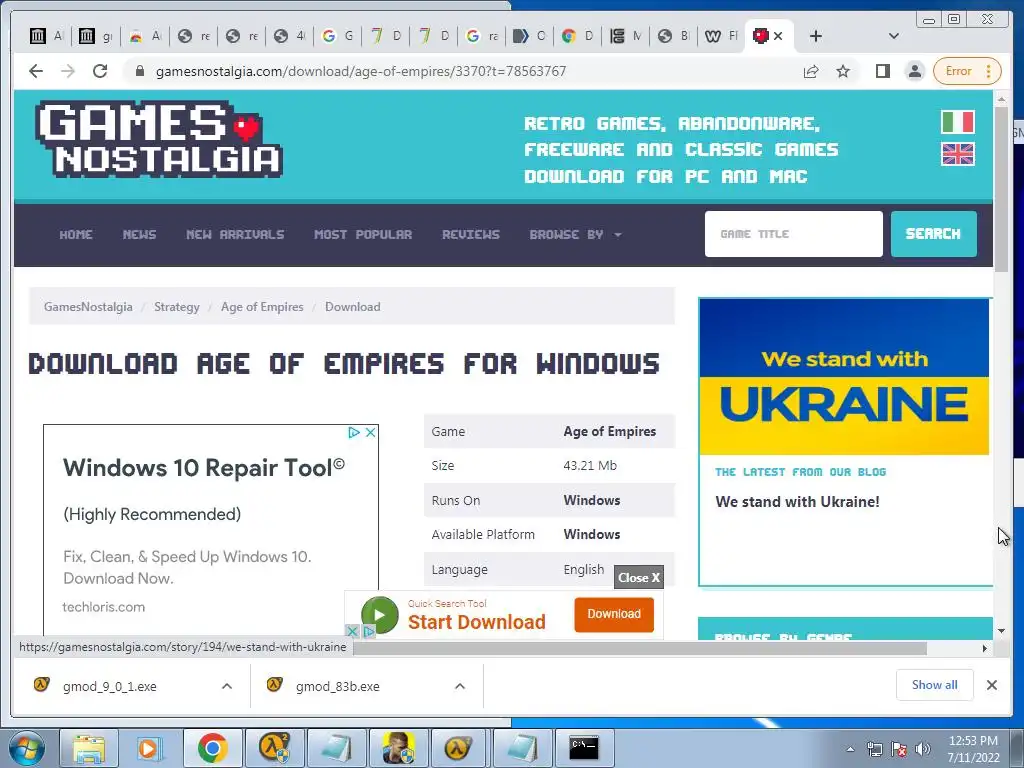The width and height of the screenshot is (1024, 768).
Task: Open the Reviews nav item
Action: point(471,234)
